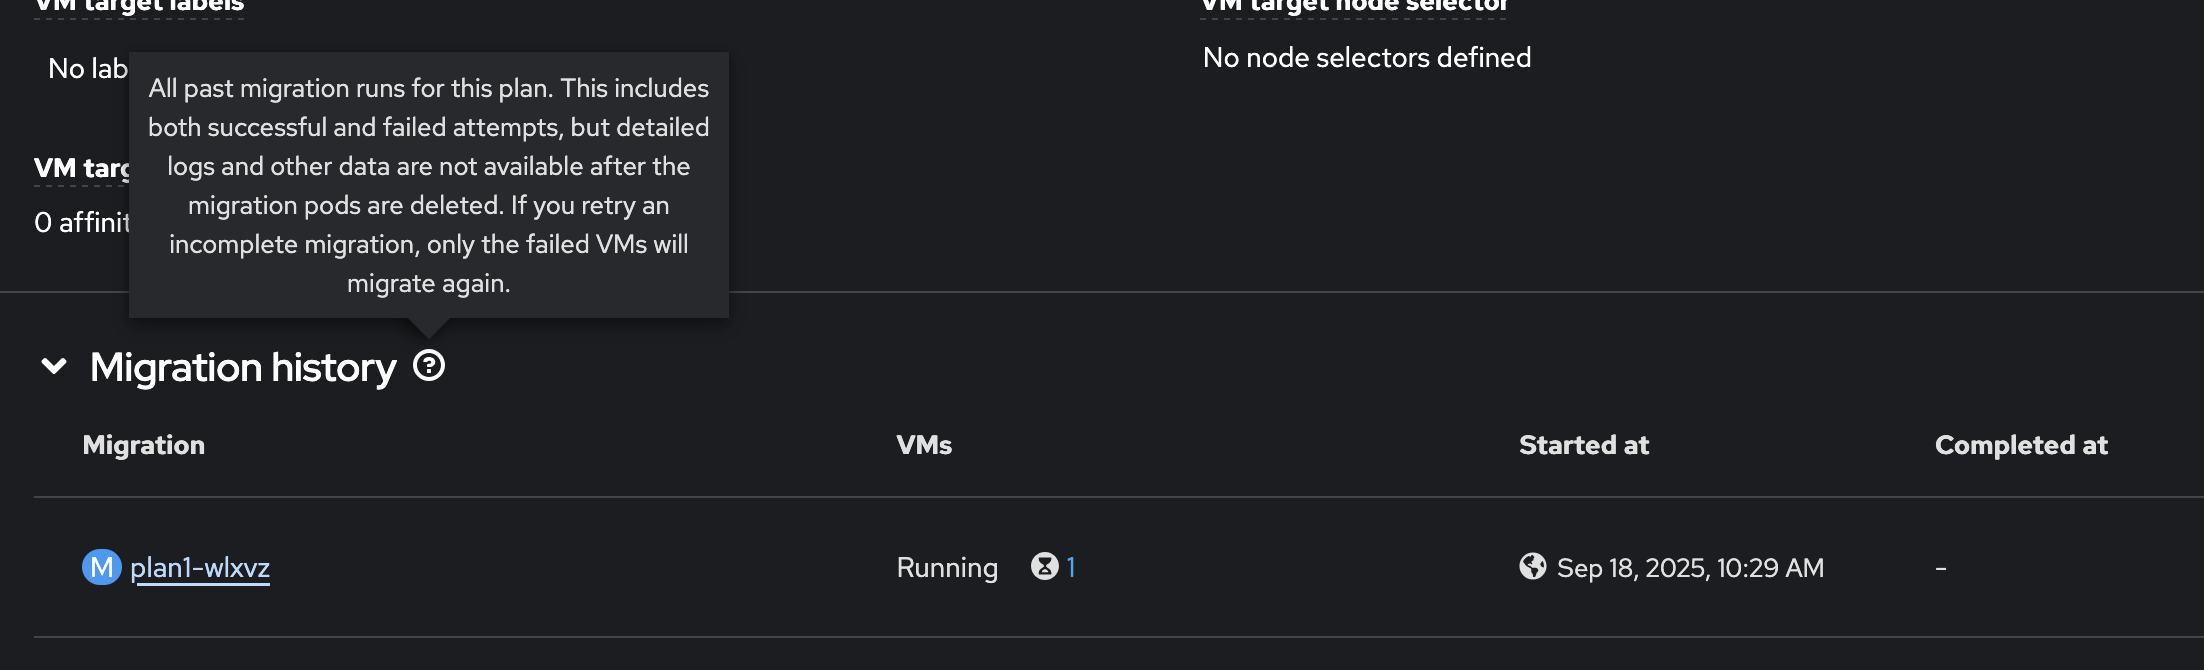
Task: Collapse the Migration history section
Action: pos(54,367)
